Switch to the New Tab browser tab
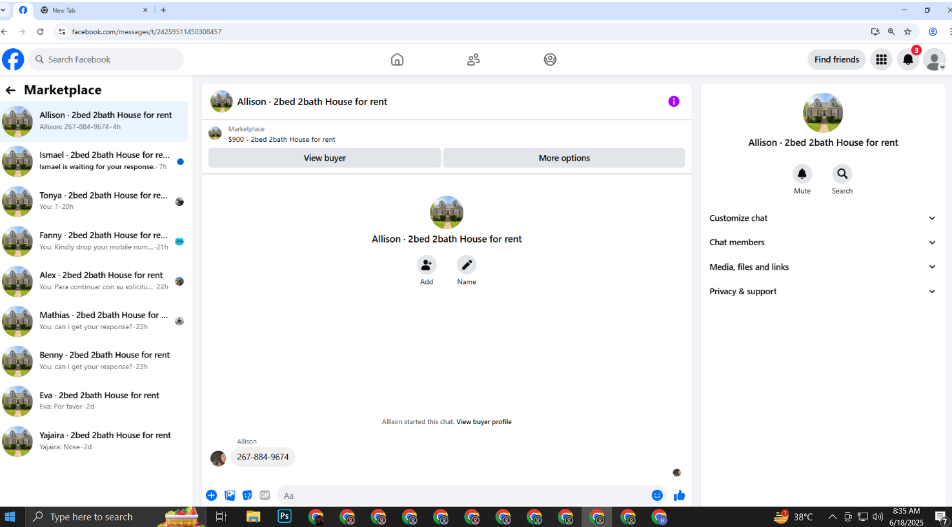 pos(93,10)
